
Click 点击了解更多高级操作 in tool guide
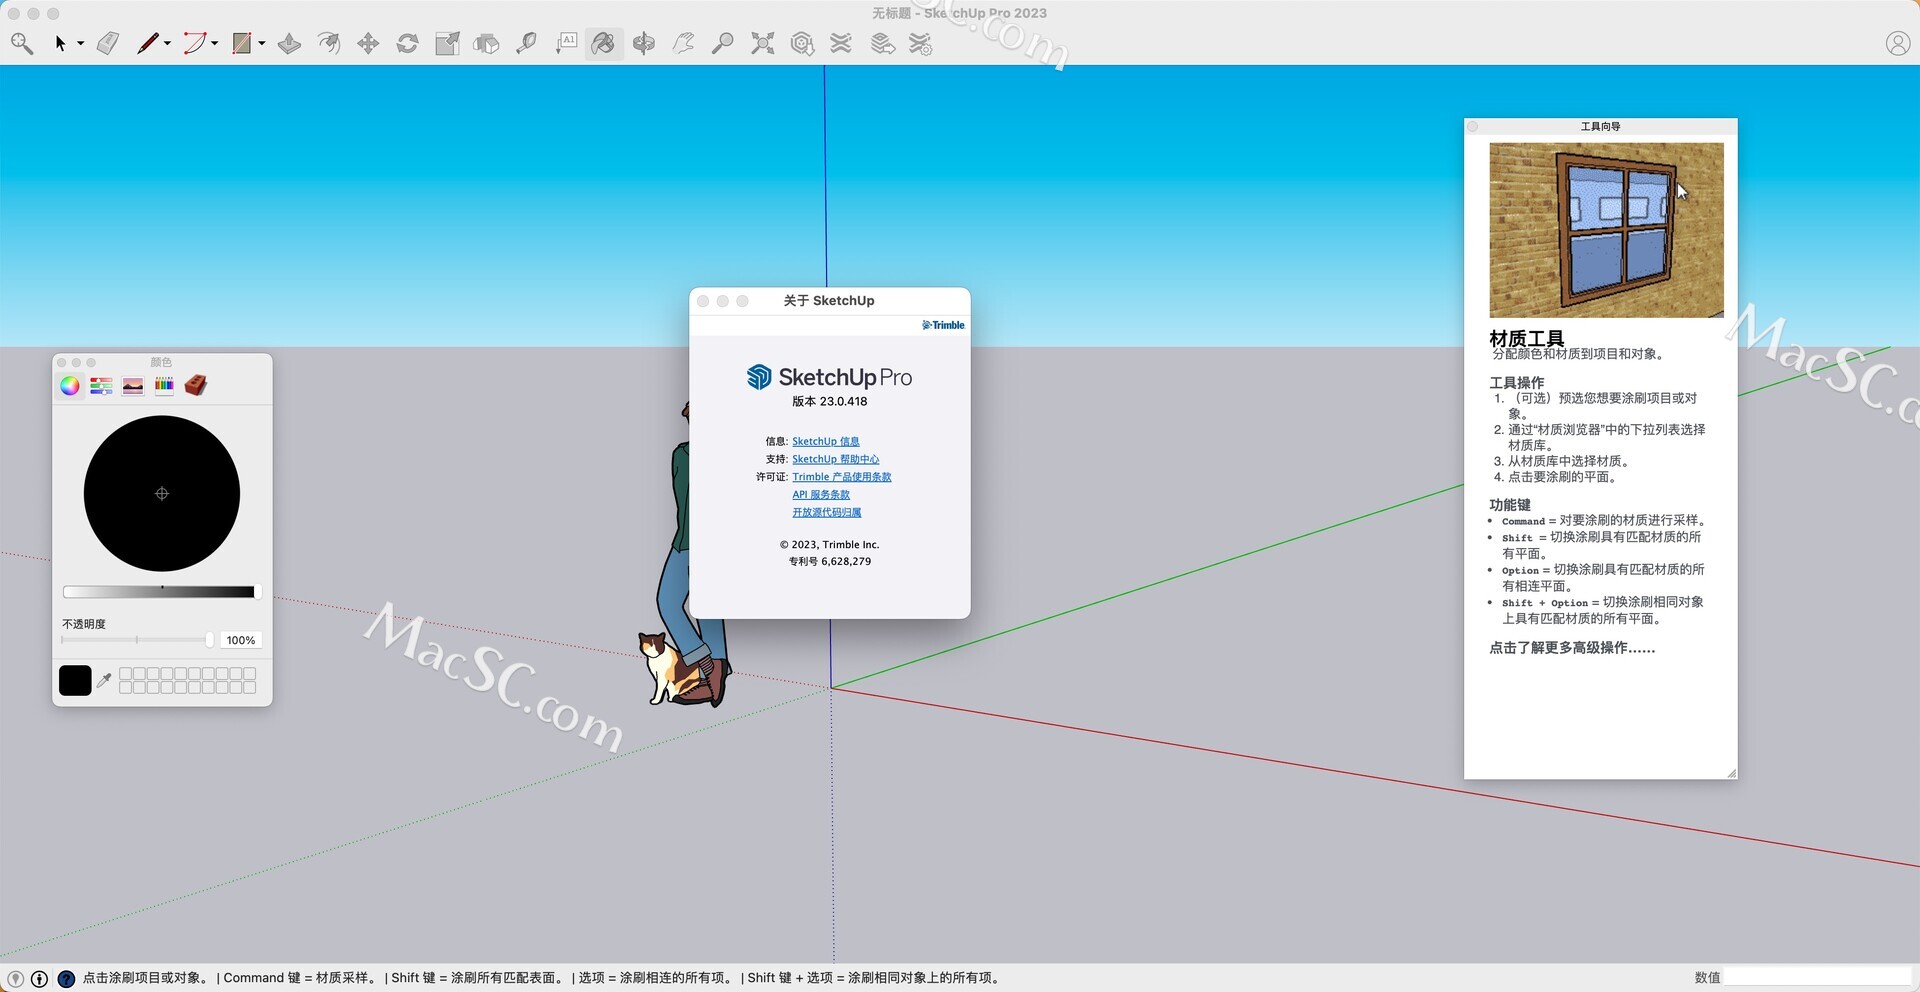[x=1572, y=648]
